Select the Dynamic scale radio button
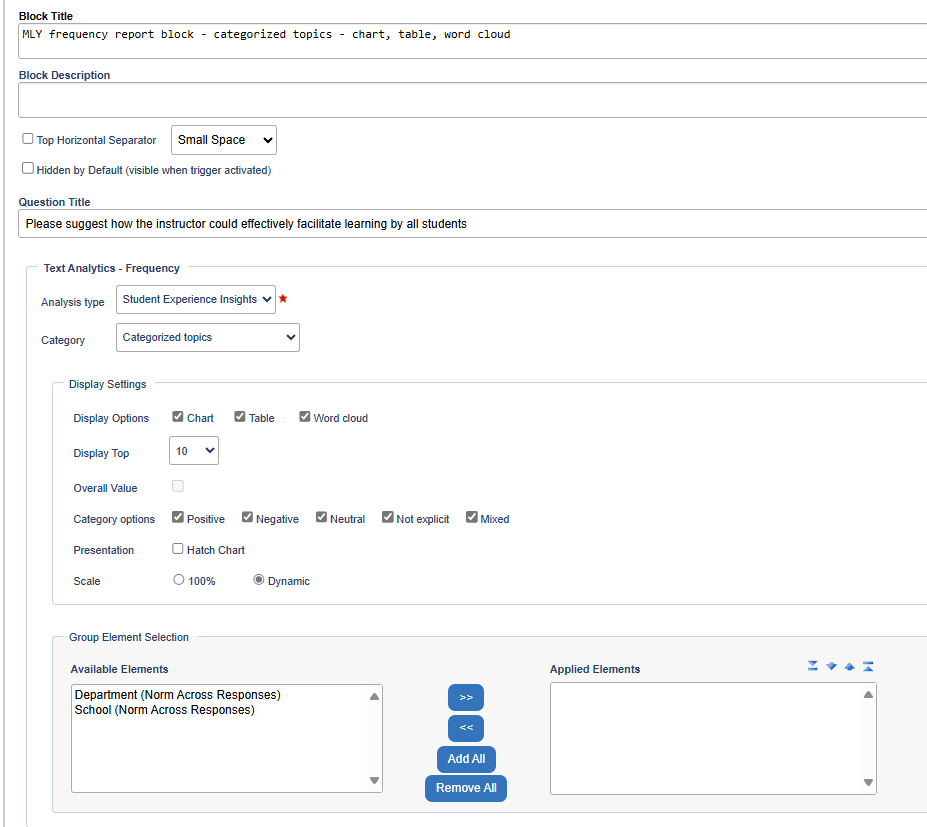The height and width of the screenshot is (827, 927). click(258, 580)
